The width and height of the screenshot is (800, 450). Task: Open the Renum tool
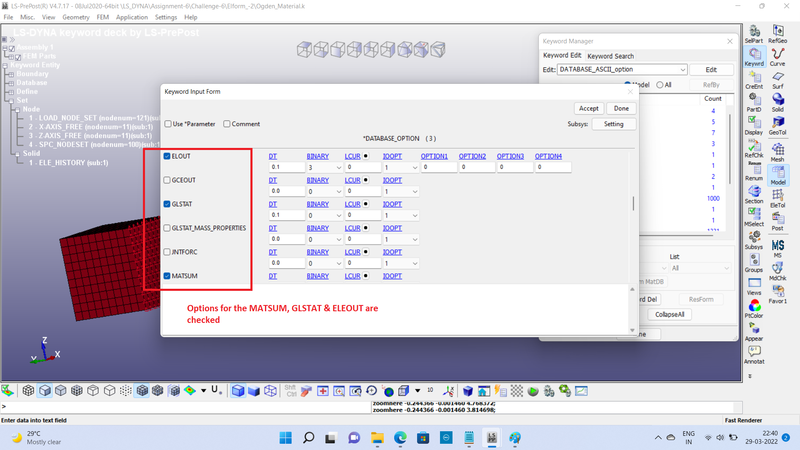click(754, 171)
